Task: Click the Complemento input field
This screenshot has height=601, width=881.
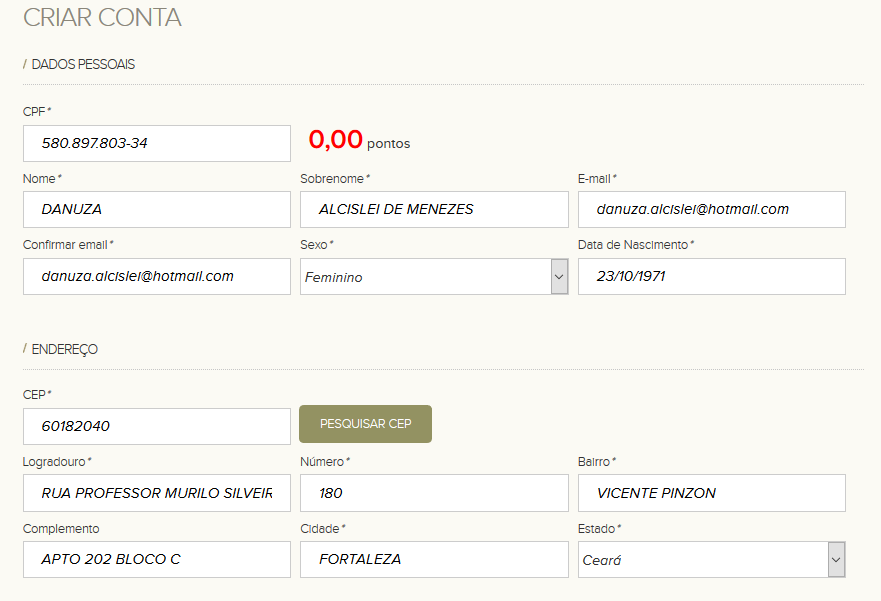Action: [x=157, y=559]
